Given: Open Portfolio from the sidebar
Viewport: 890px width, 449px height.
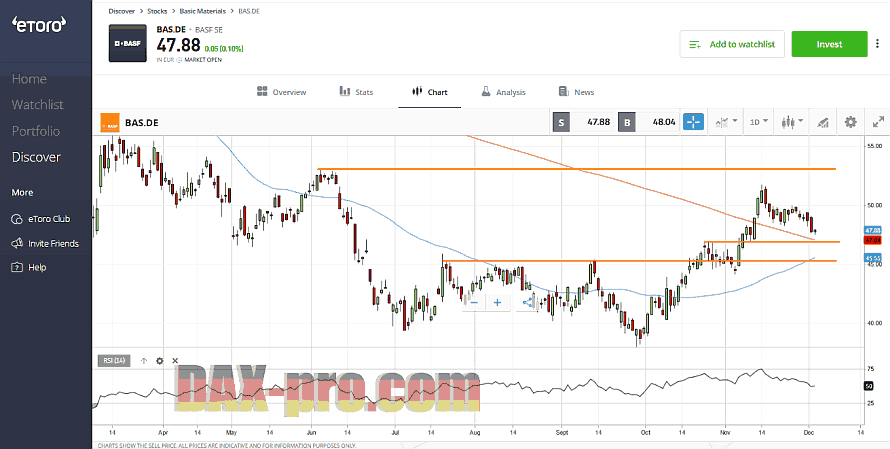Looking at the screenshot, I should [x=36, y=131].
